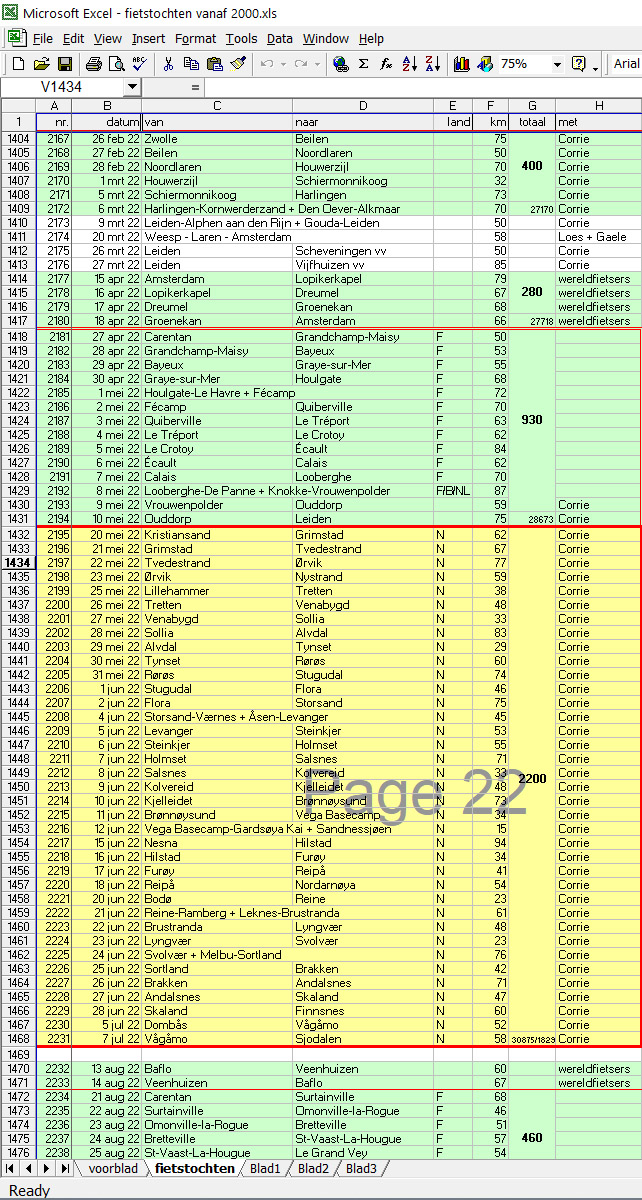Jump to first sheet tab arrow
Image resolution: width=642 pixels, height=1200 pixels.
click(12, 1168)
